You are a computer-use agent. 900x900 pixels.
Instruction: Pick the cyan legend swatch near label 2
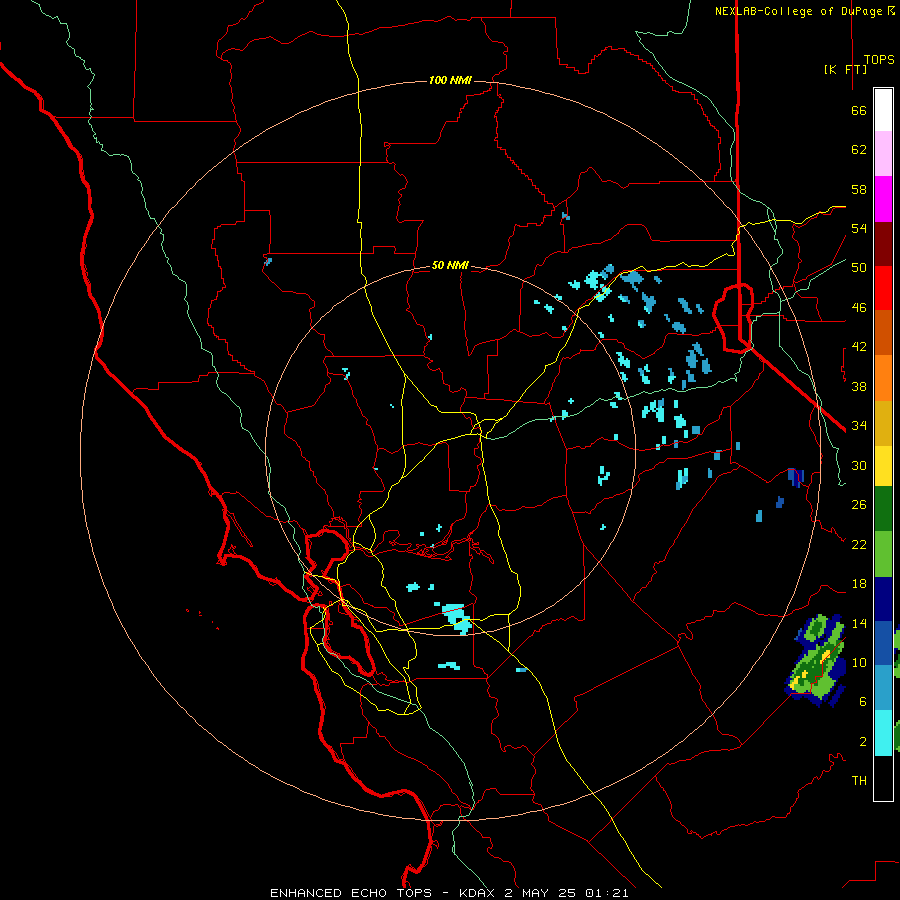[883, 733]
